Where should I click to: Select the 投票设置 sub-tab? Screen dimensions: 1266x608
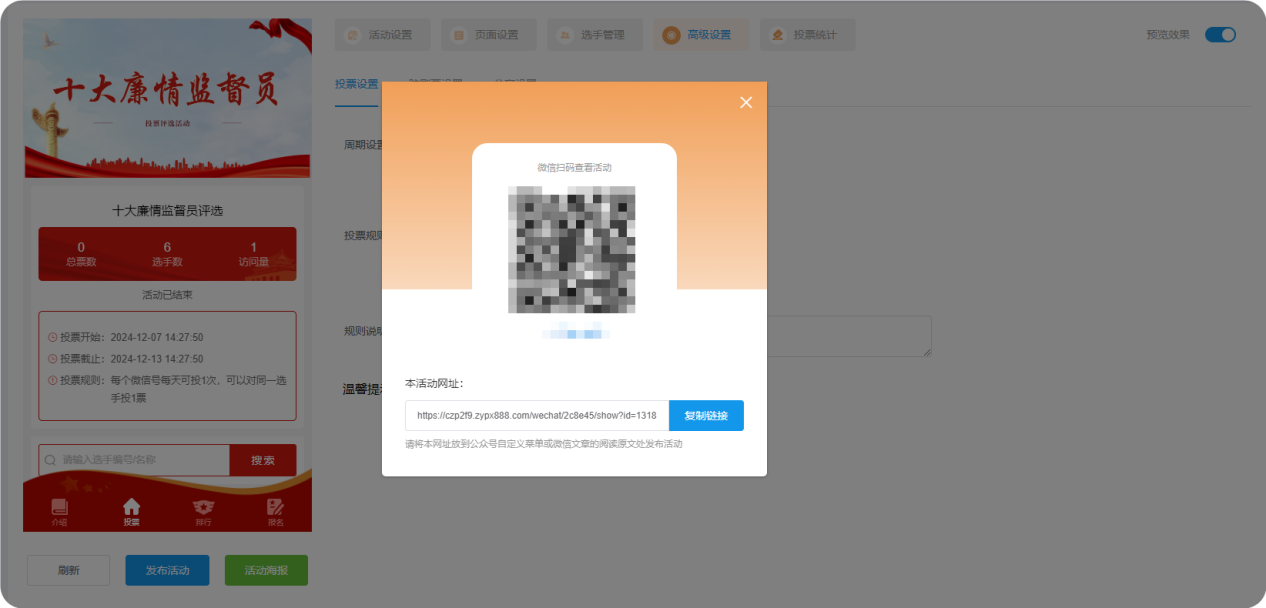click(x=356, y=84)
